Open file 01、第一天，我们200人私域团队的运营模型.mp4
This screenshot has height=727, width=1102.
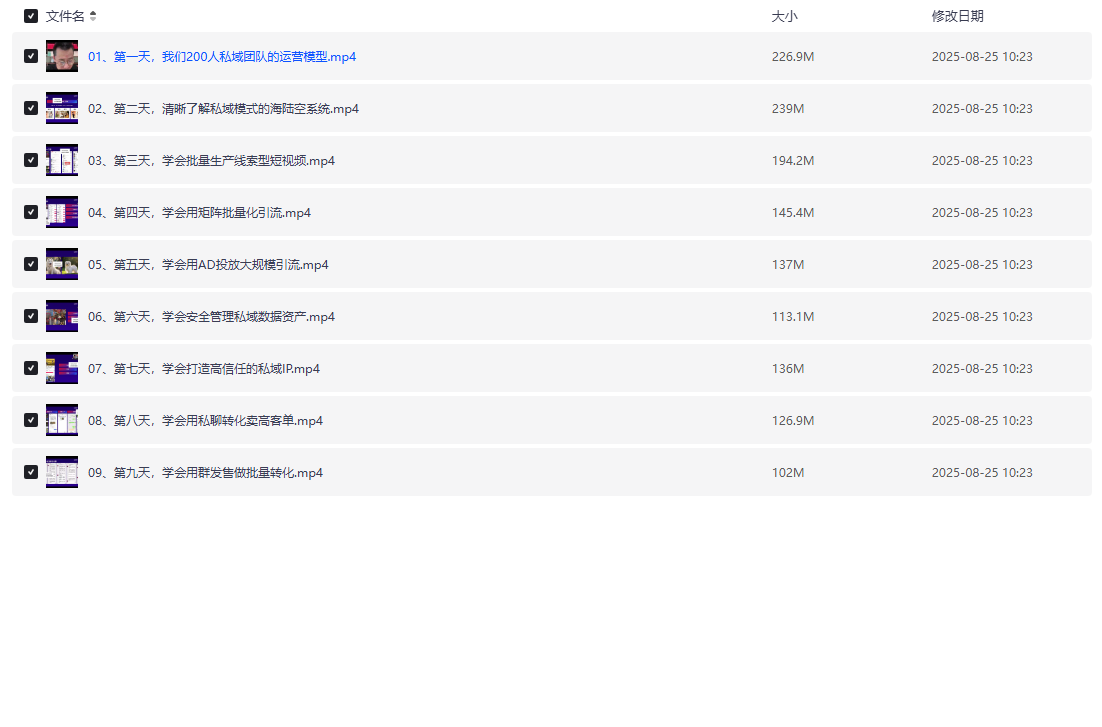point(222,57)
